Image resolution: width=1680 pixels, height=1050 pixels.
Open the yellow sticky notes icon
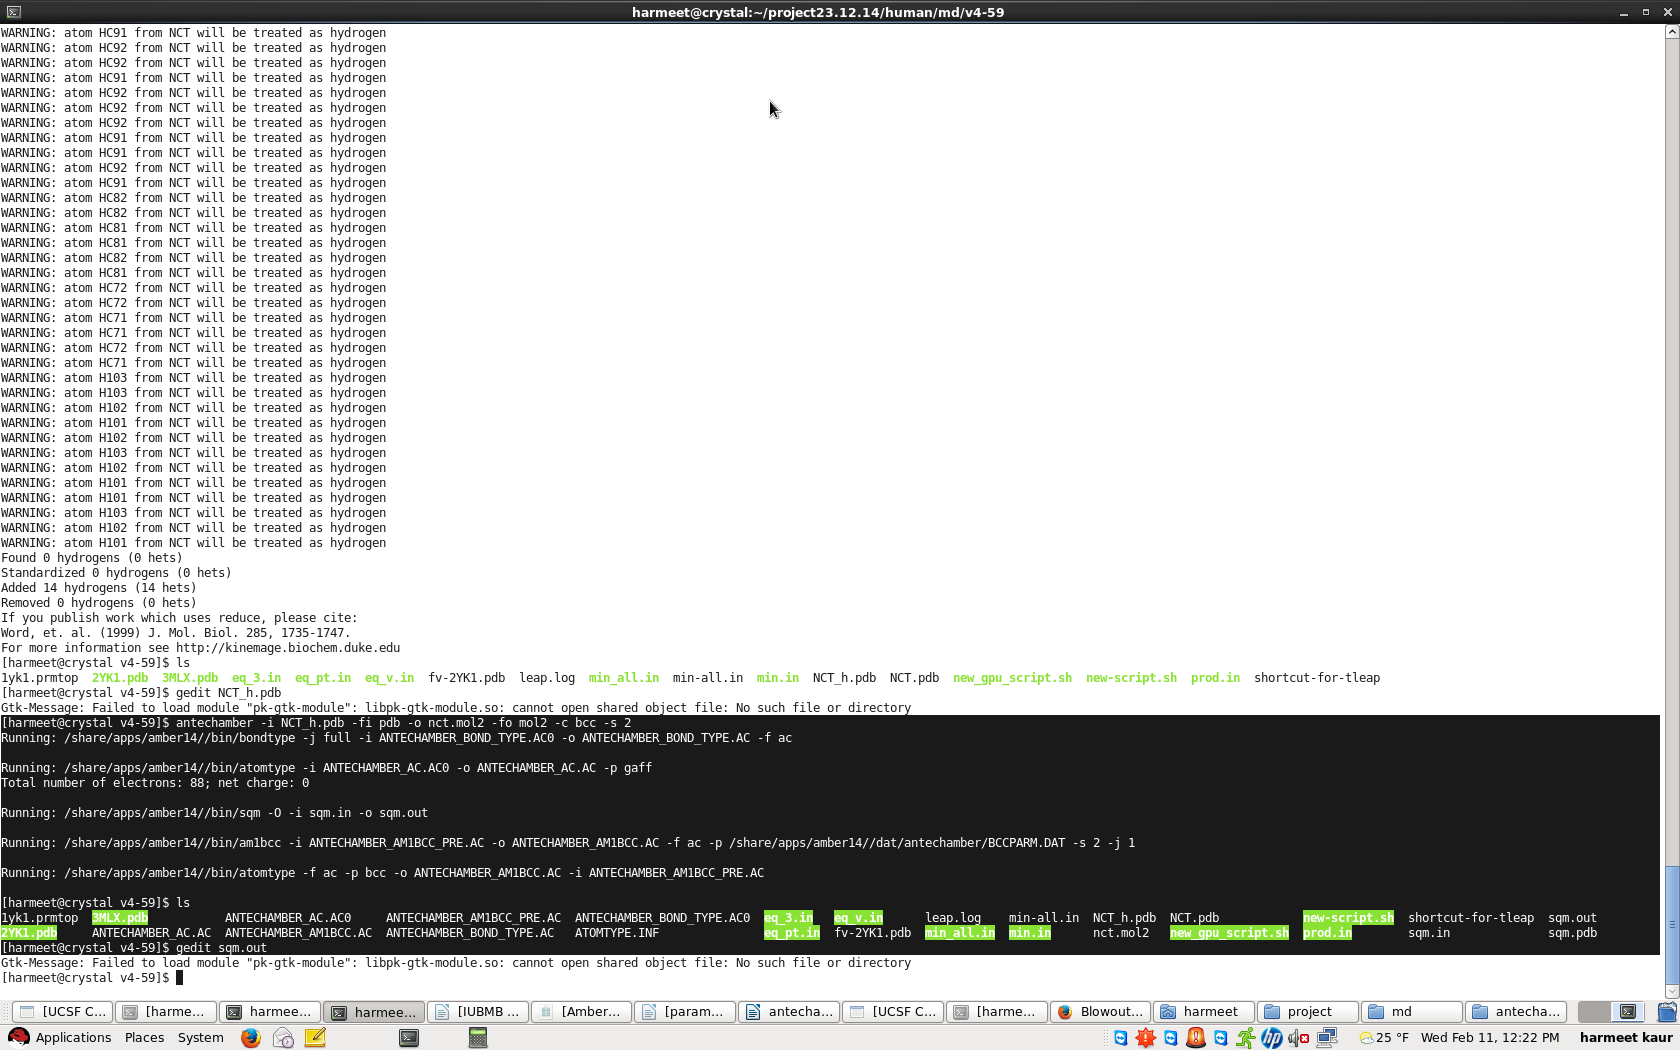315,1038
